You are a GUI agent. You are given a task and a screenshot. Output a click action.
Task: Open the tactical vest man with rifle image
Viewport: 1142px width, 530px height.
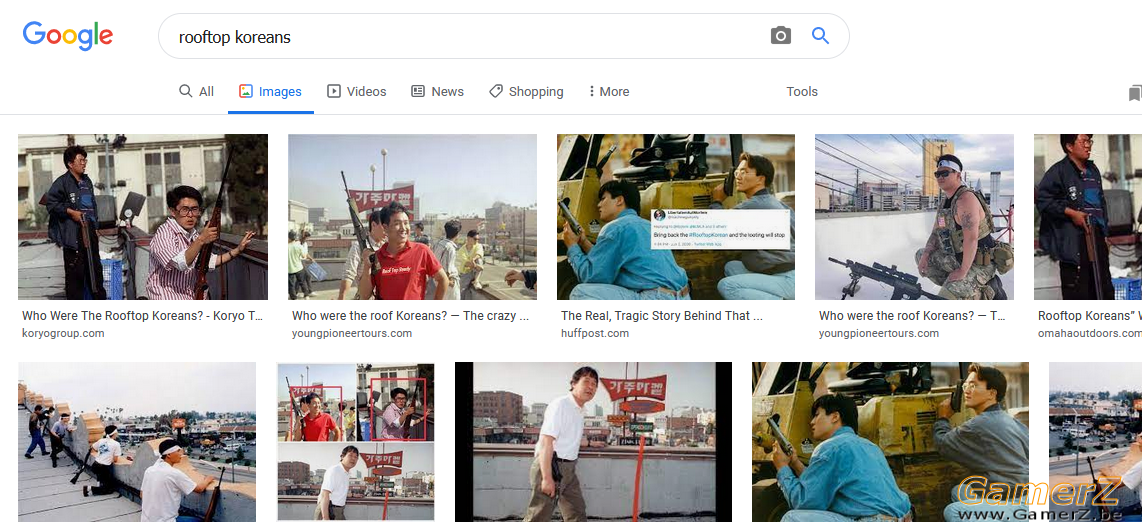coord(914,217)
